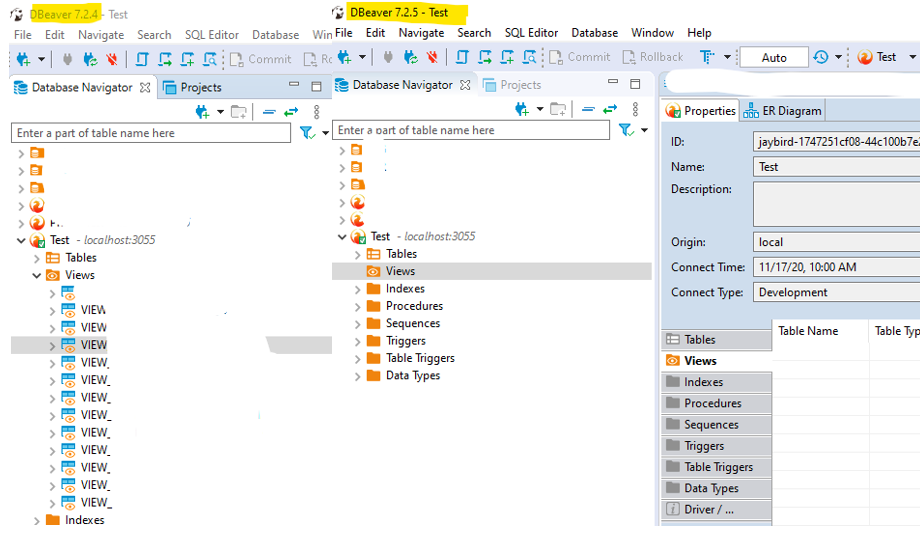The height and width of the screenshot is (537, 920).
Task: Select Tables section in Properties side list
Action: coord(717,340)
